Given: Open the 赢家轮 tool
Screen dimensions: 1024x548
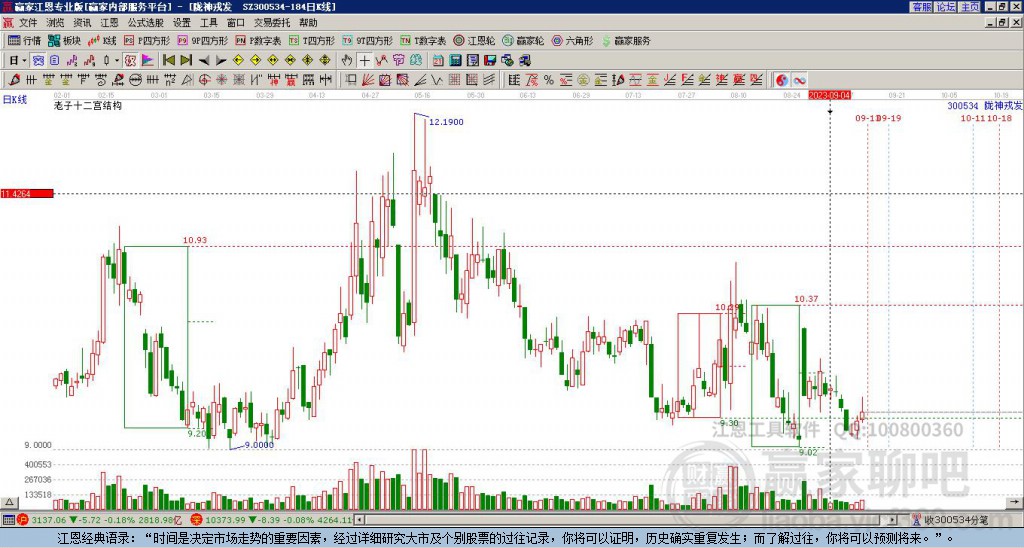Looking at the screenshot, I should pyautogui.click(x=523, y=40).
